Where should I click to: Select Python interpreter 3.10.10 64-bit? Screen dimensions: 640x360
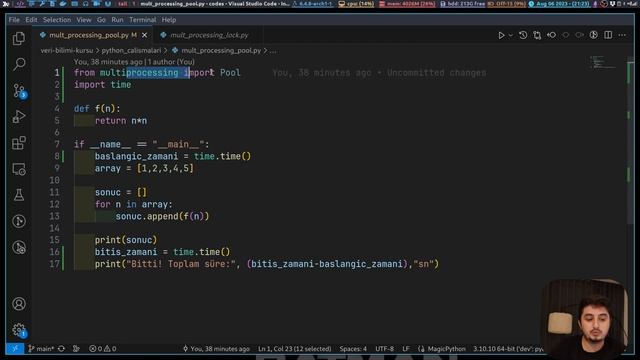click(508, 349)
